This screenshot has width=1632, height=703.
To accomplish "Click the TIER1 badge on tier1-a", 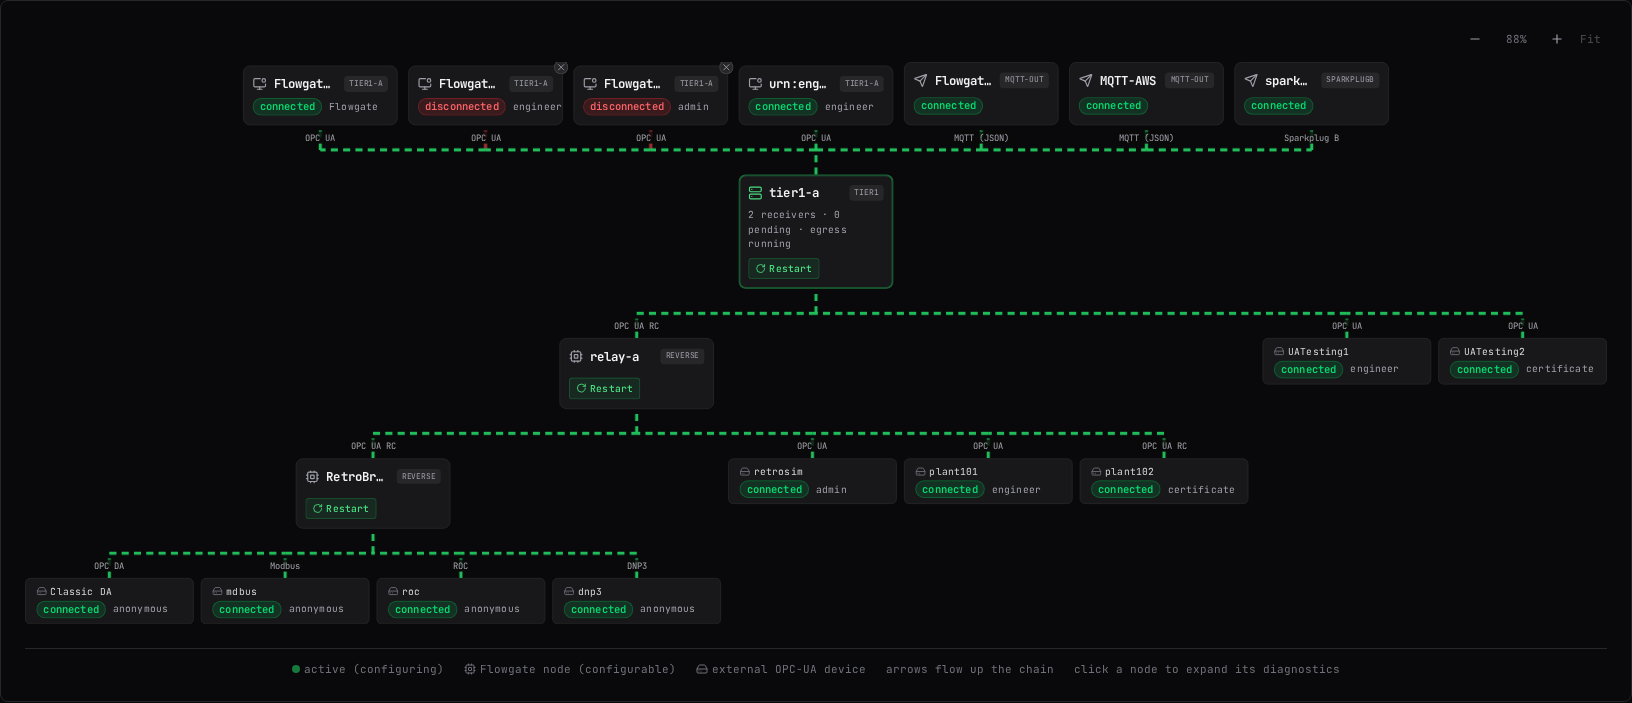I will (866, 192).
